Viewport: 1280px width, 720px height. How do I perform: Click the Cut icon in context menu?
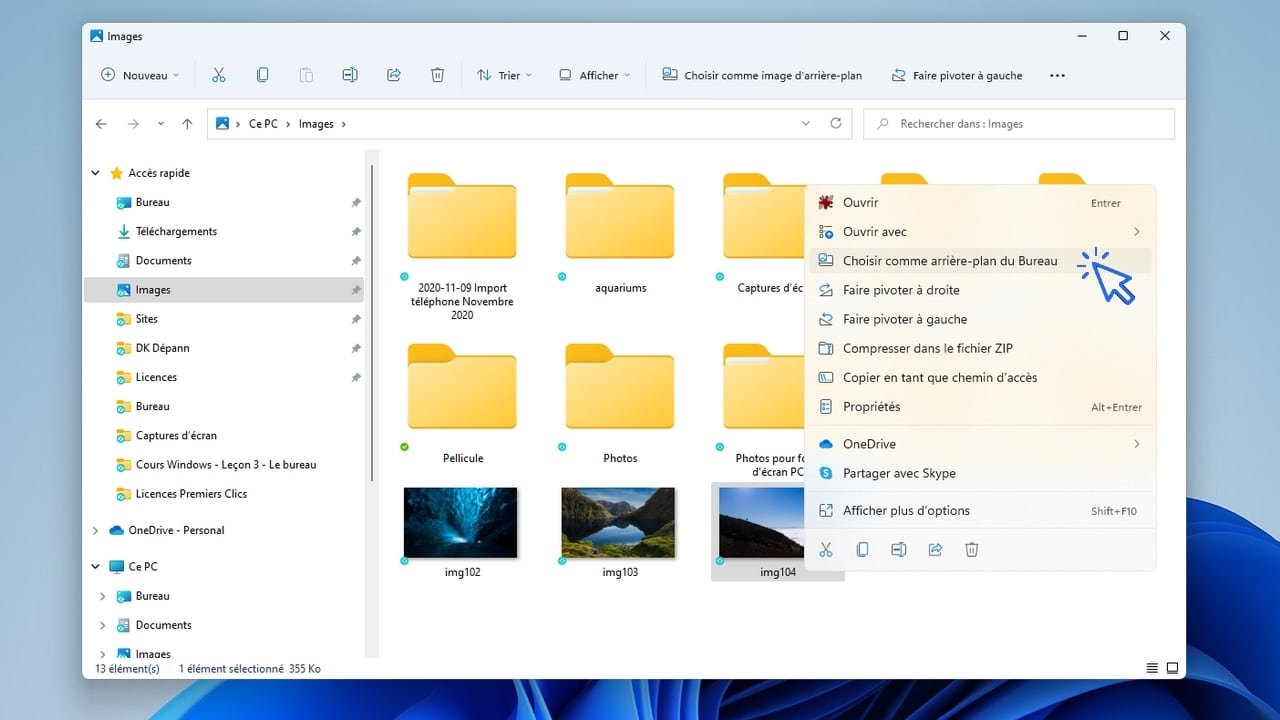[826, 549]
